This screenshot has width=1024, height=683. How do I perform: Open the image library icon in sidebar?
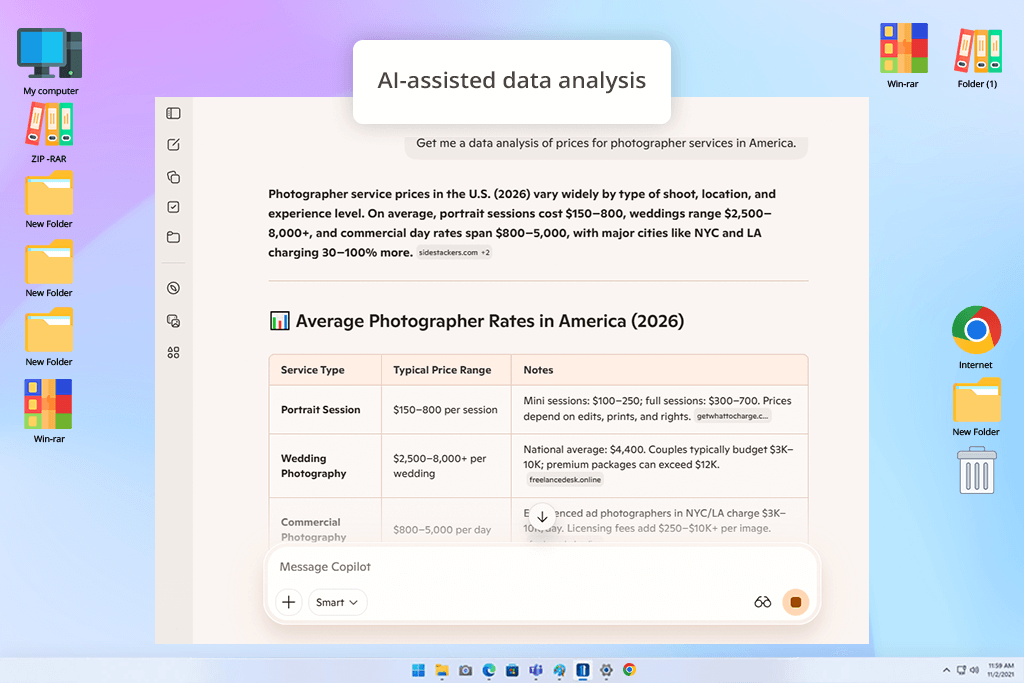coord(173,321)
